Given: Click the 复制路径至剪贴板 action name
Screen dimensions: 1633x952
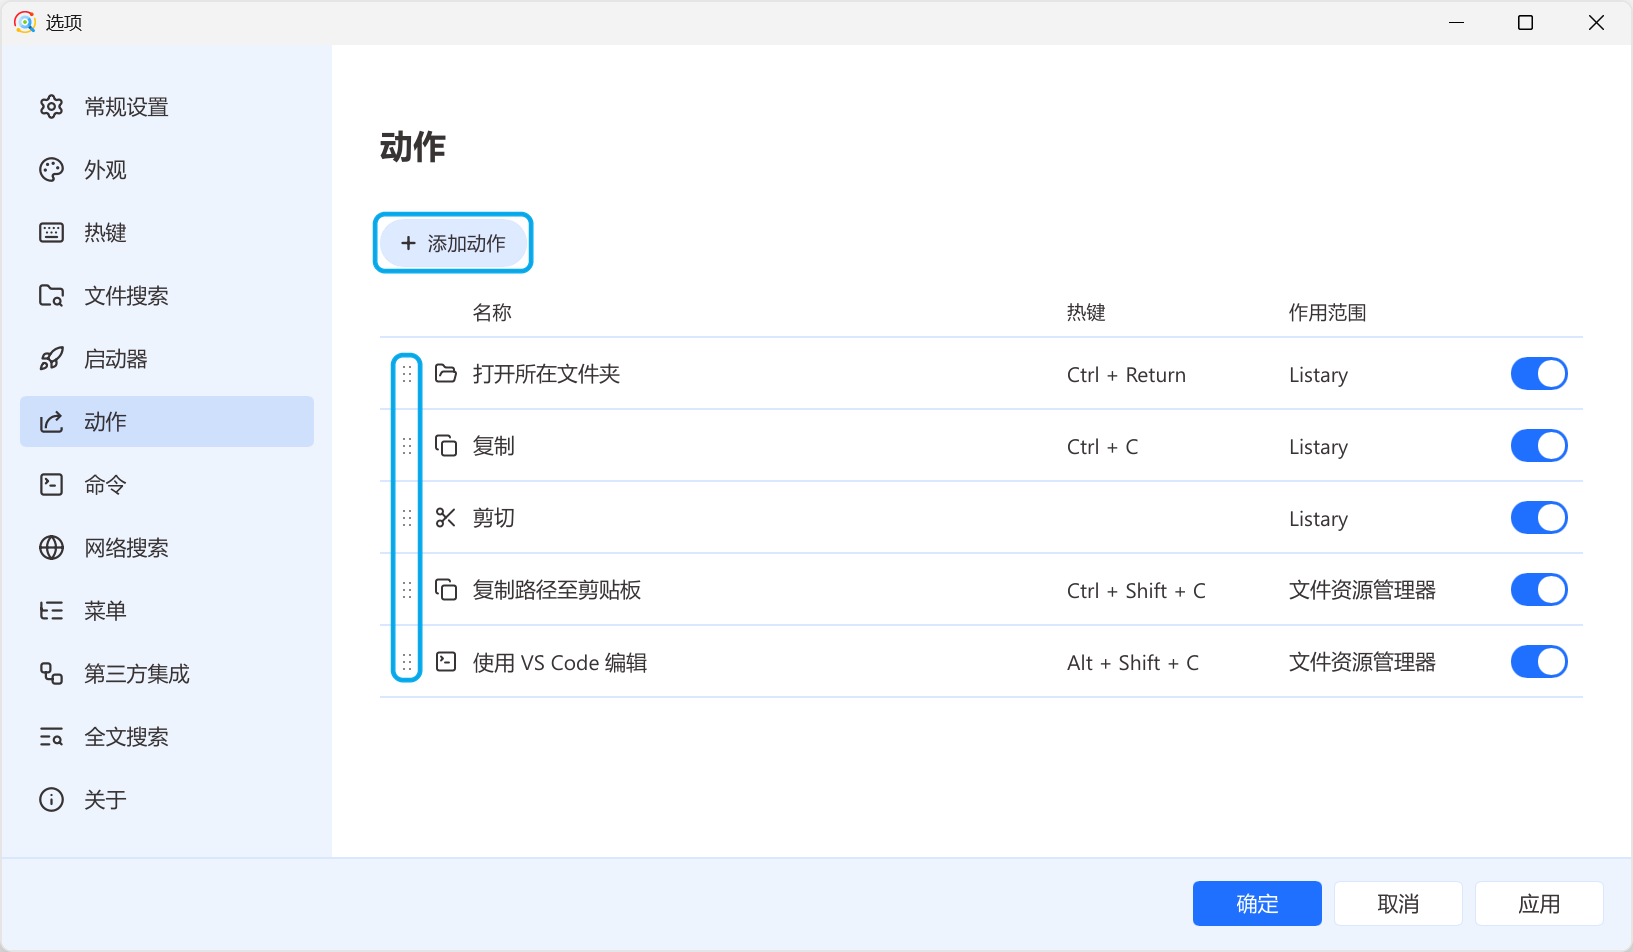Looking at the screenshot, I should [x=557, y=590].
